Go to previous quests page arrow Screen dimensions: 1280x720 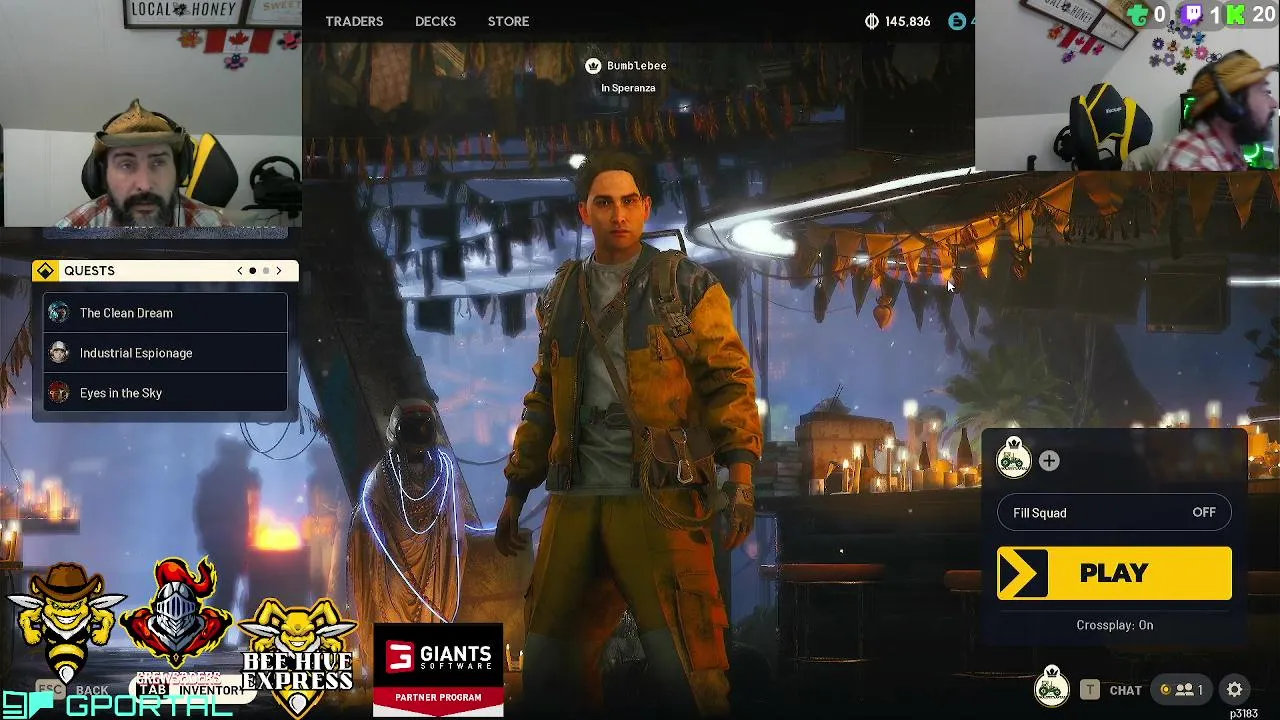[239, 271]
